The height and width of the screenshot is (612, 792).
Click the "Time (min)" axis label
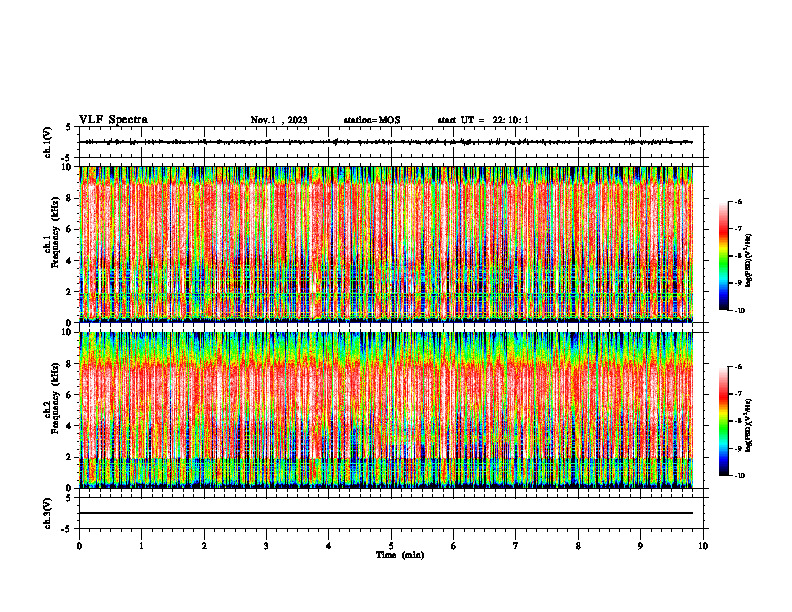tap(400, 555)
